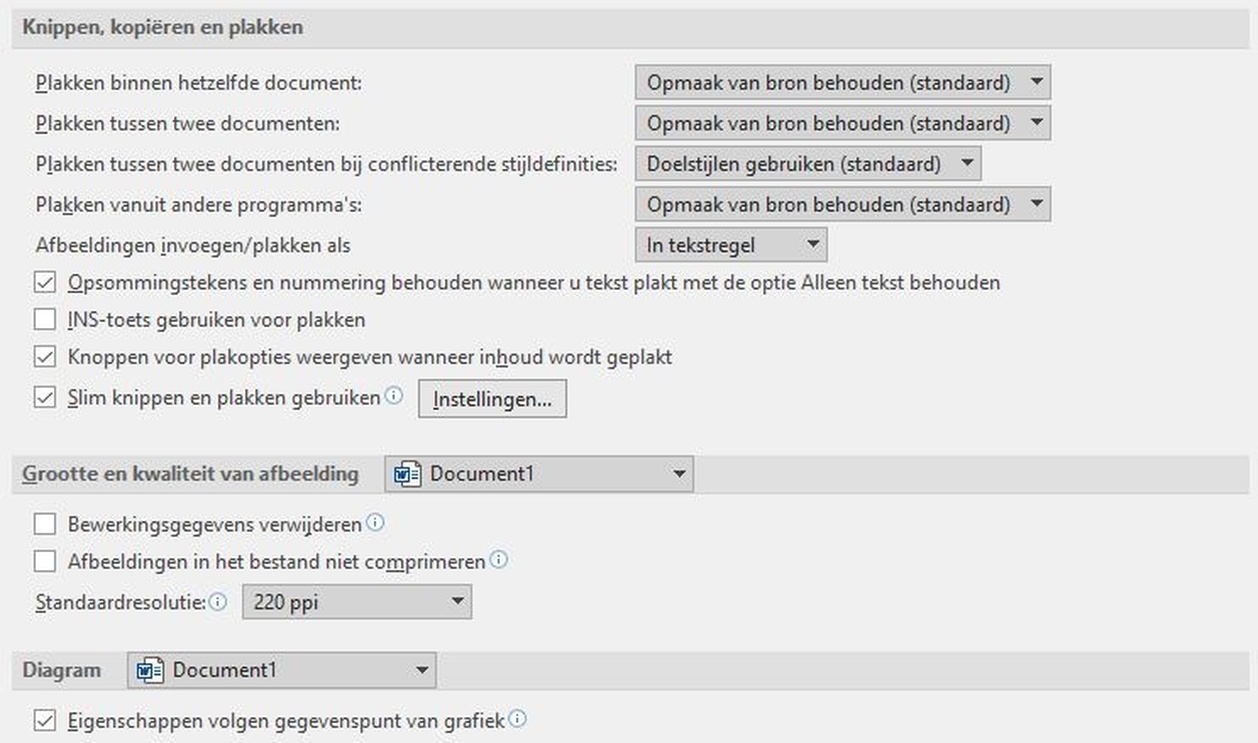Open Plakken binnen hetzelfde document dropdown
1258x743 pixels.
842,83
